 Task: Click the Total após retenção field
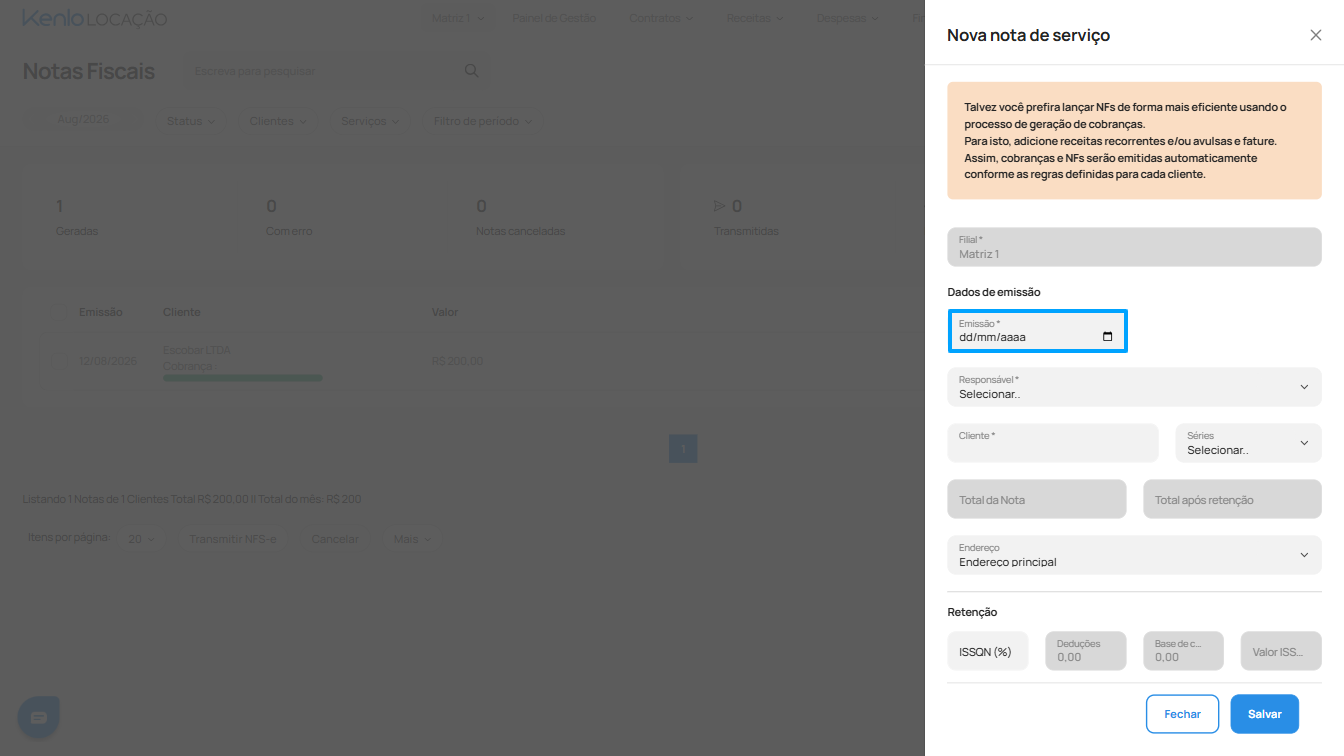[1232, 499]
